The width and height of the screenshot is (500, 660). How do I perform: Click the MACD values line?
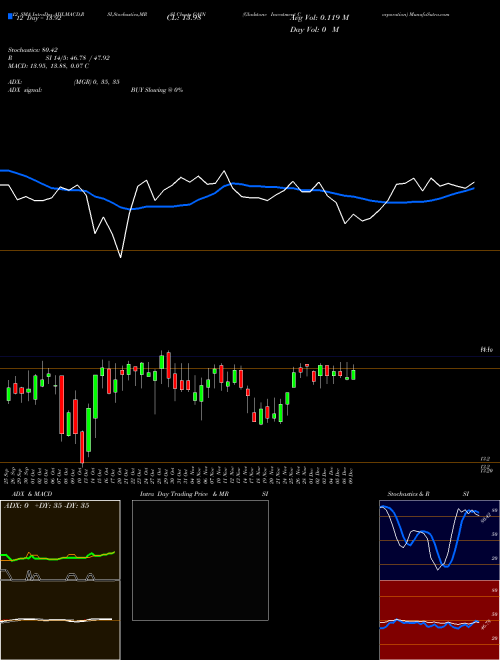point(48,66)
